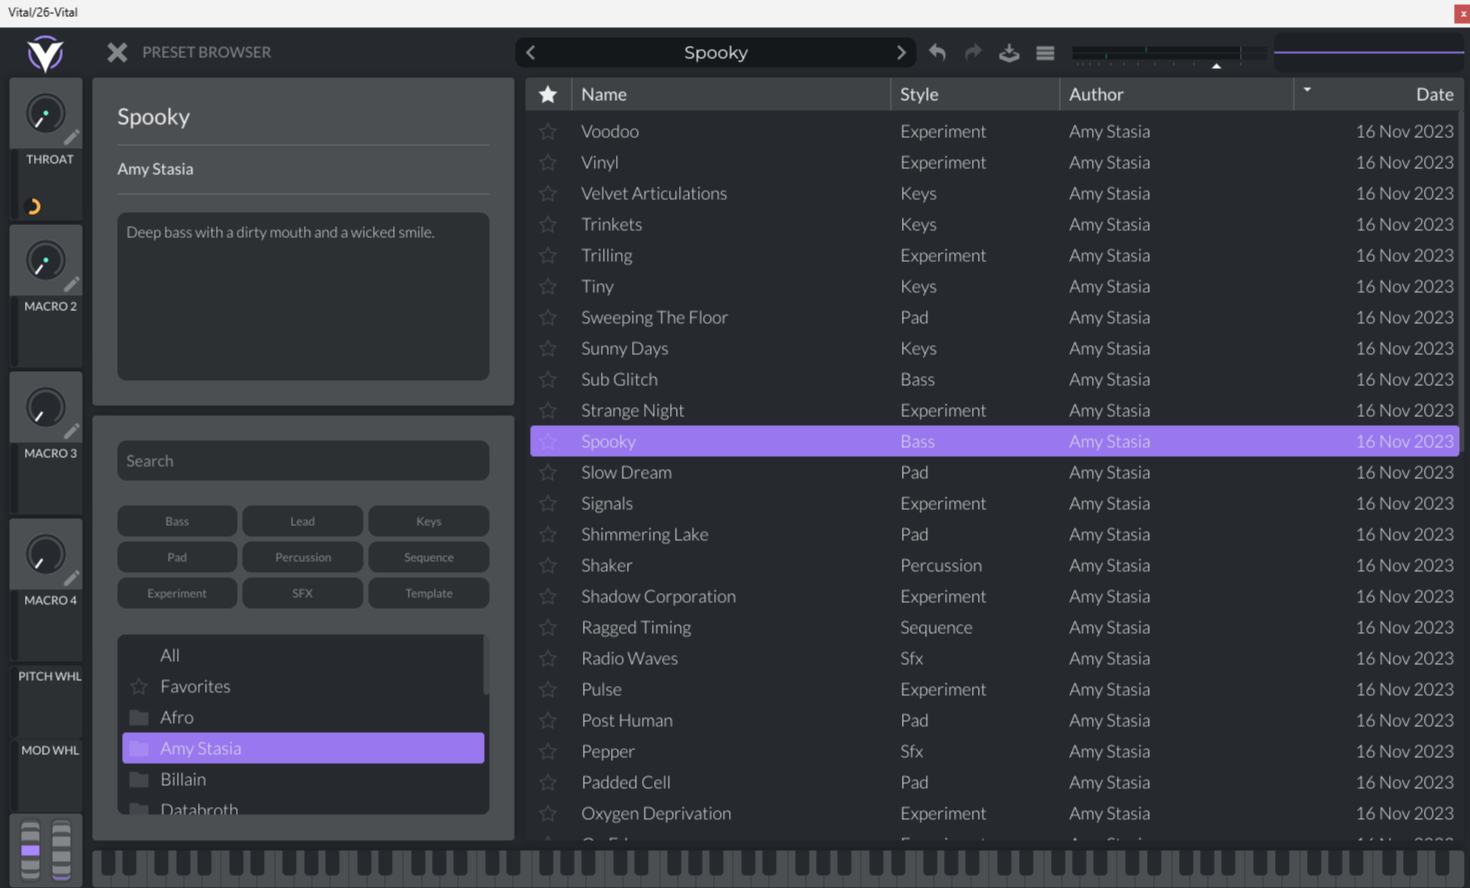Select the Amy Stasia folder
Screen dimensions: 1470x888
click(302, 748)
